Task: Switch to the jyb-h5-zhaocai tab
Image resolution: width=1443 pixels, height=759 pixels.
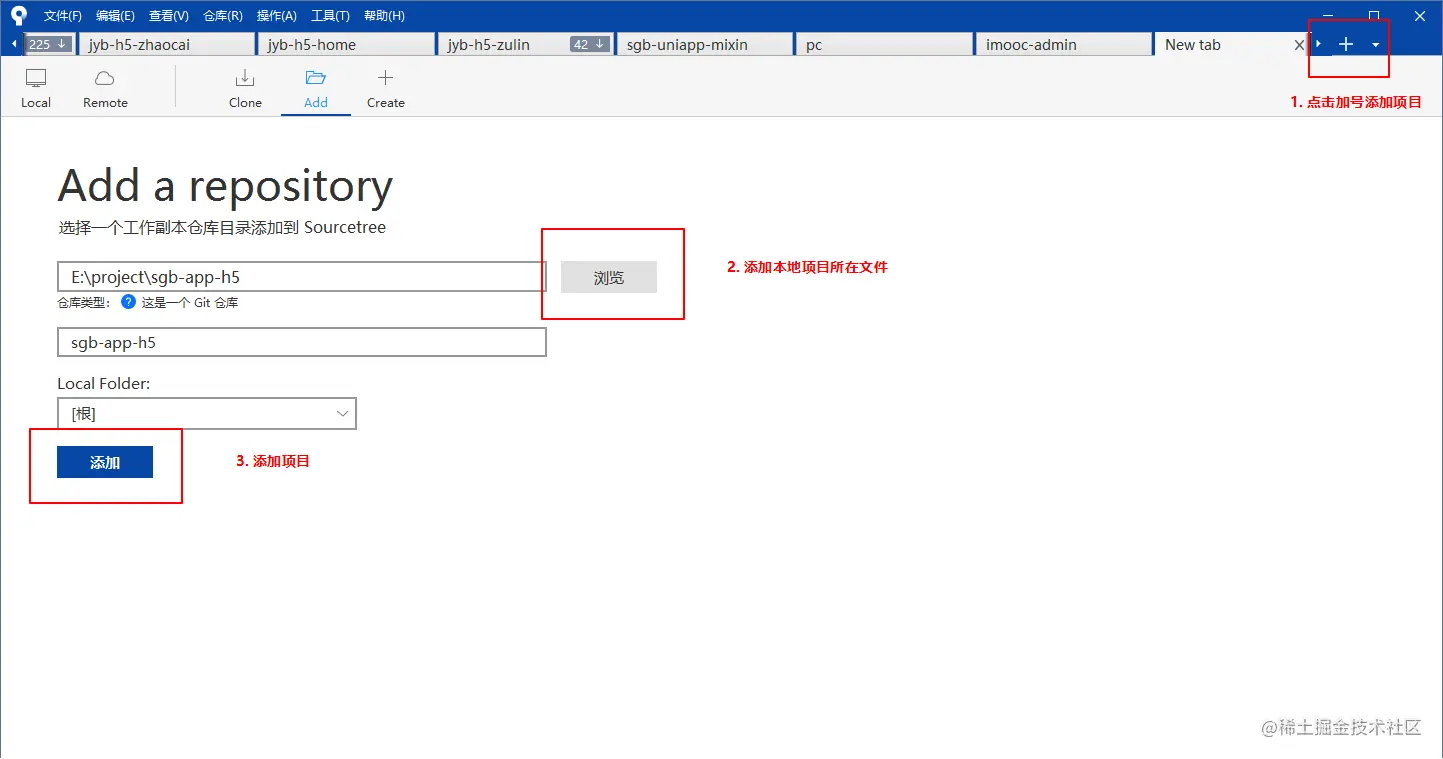Action: click(x=166, y=44)
